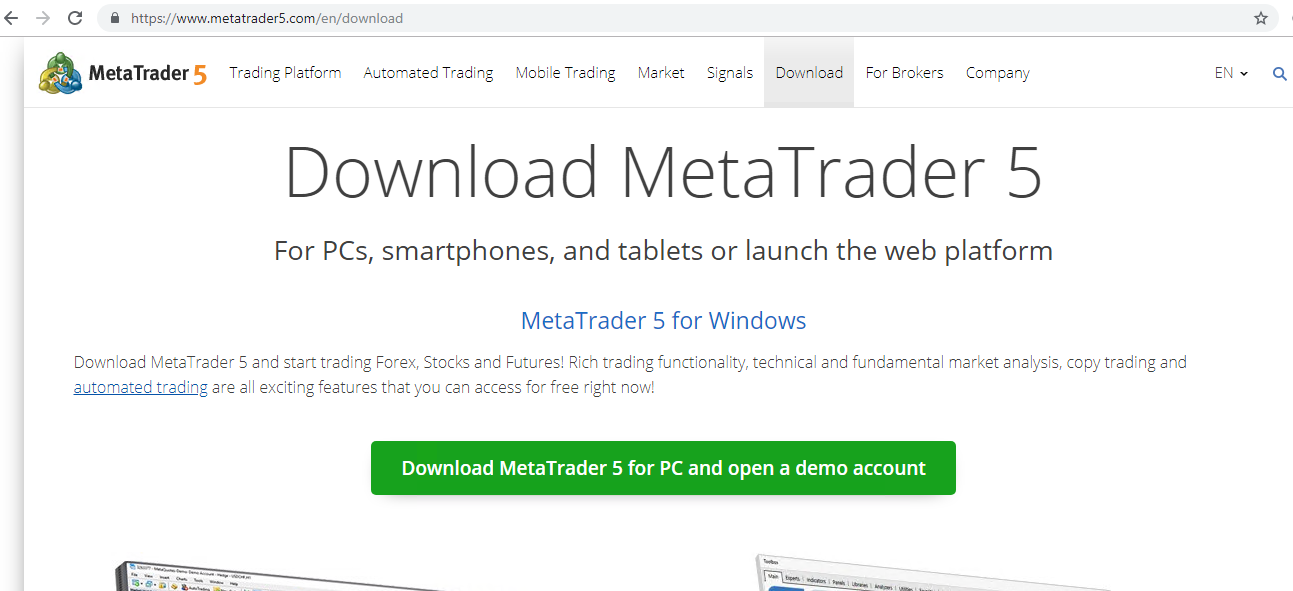Viewport: 1293px width, 591px height.
Task: Click the MetaTrader 5 logo
Action: [x=120, y=72]
